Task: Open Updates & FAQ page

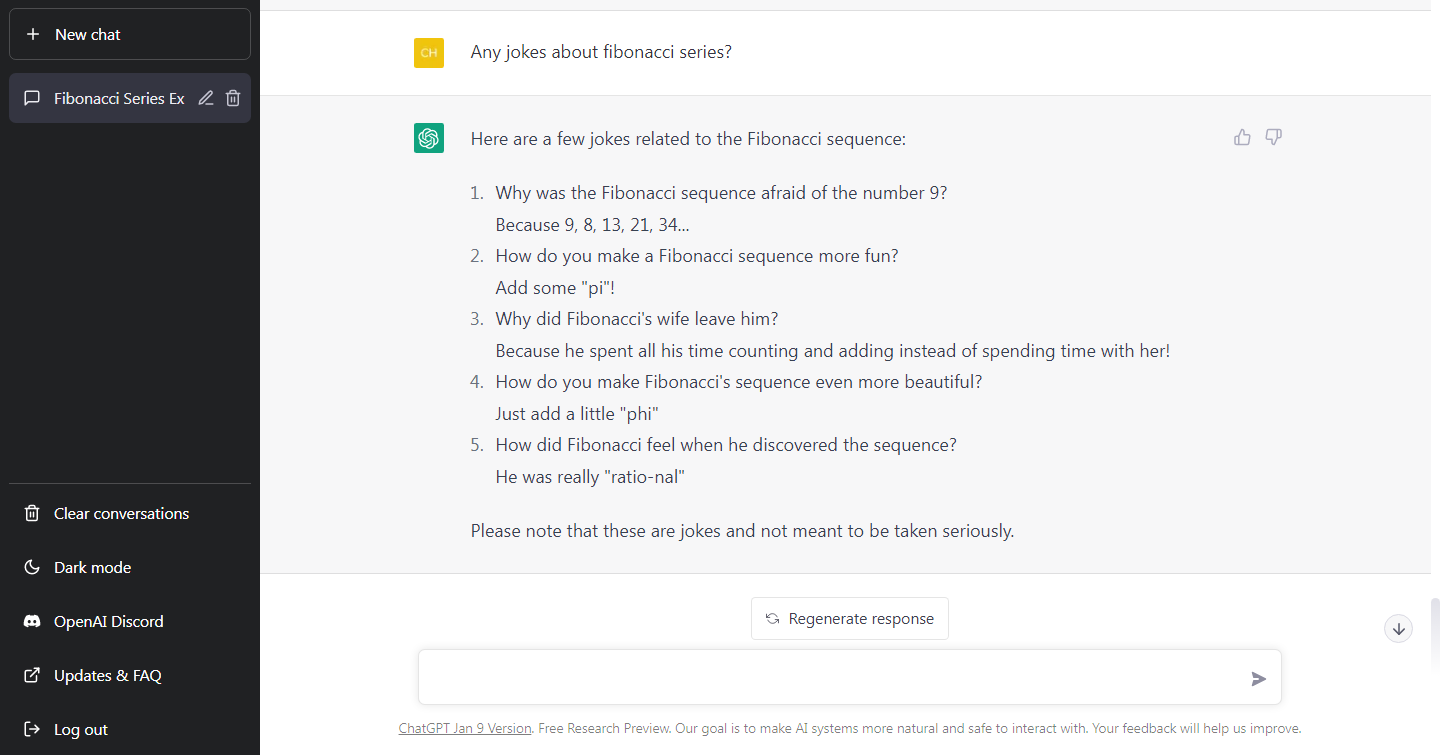Action: coord(107,675)
